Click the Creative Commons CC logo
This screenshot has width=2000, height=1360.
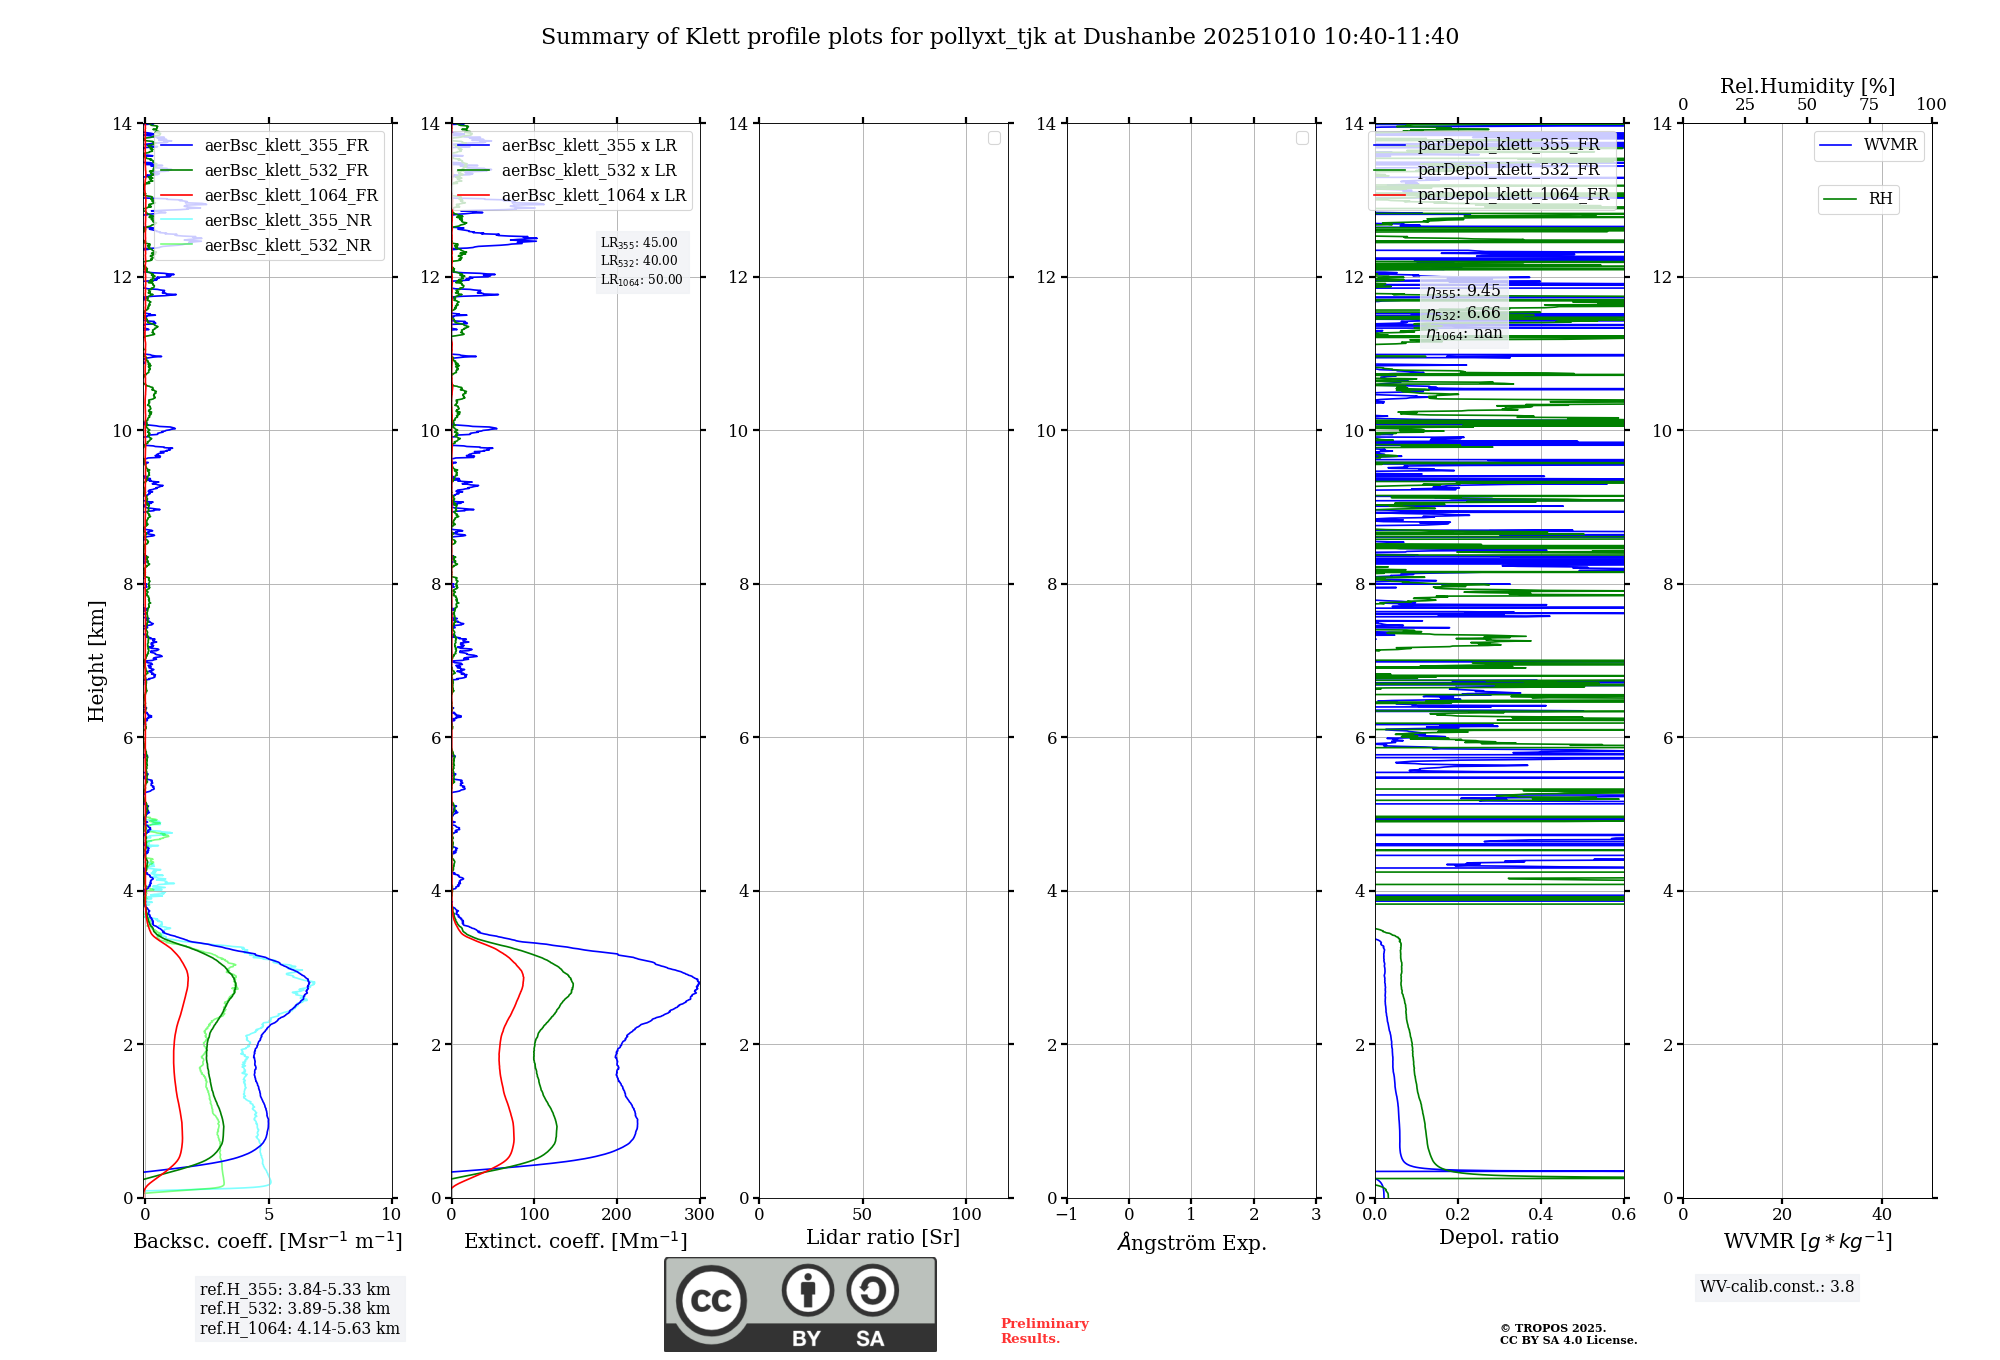711,1300
